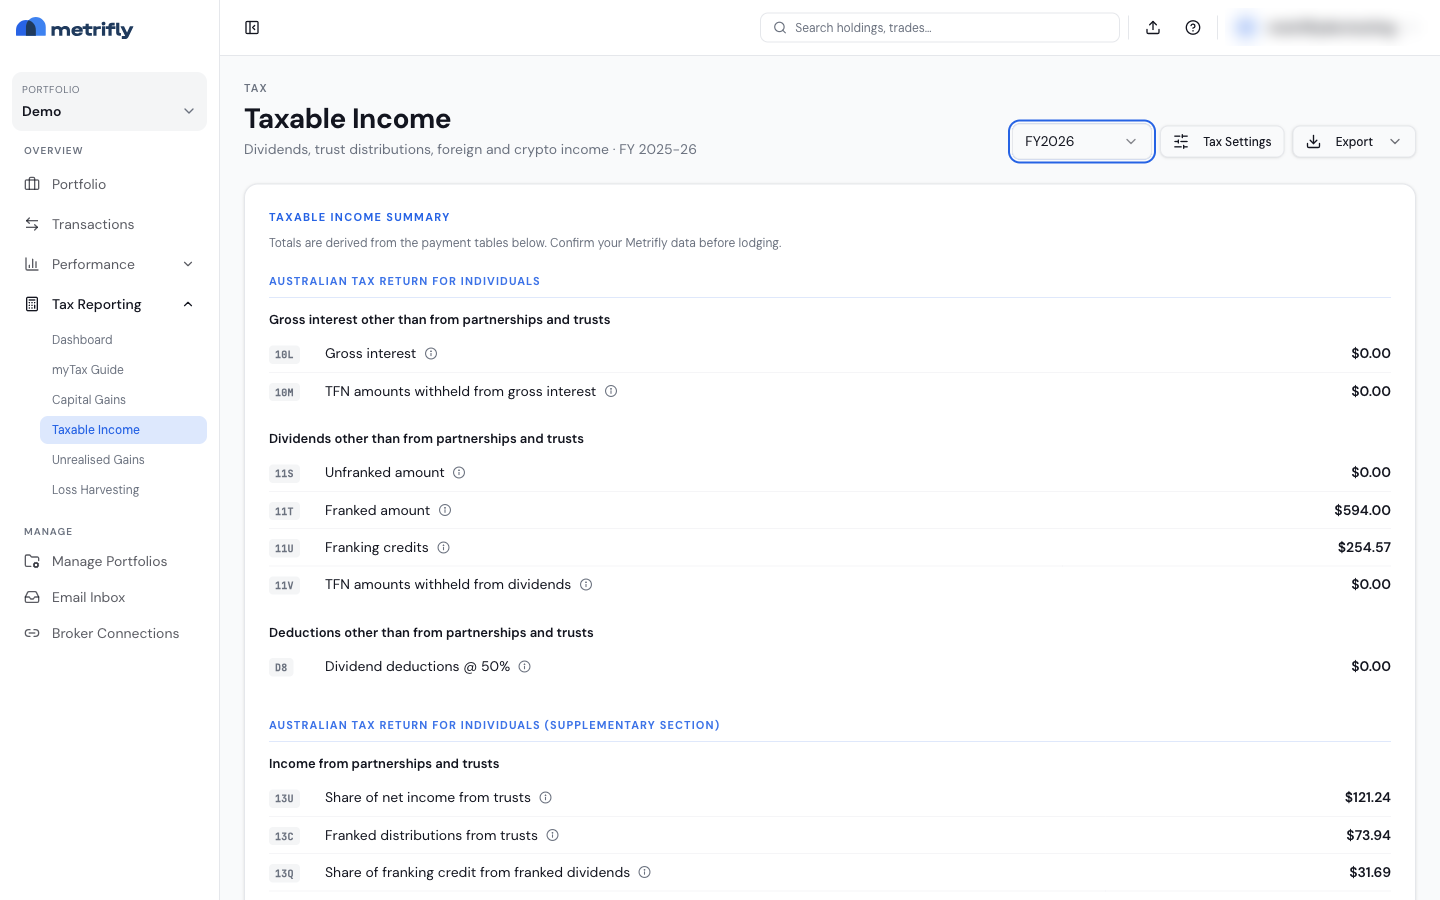Show info for Gross interest
This screenshot has width=1440, height=900.
[x=431, y=354]
